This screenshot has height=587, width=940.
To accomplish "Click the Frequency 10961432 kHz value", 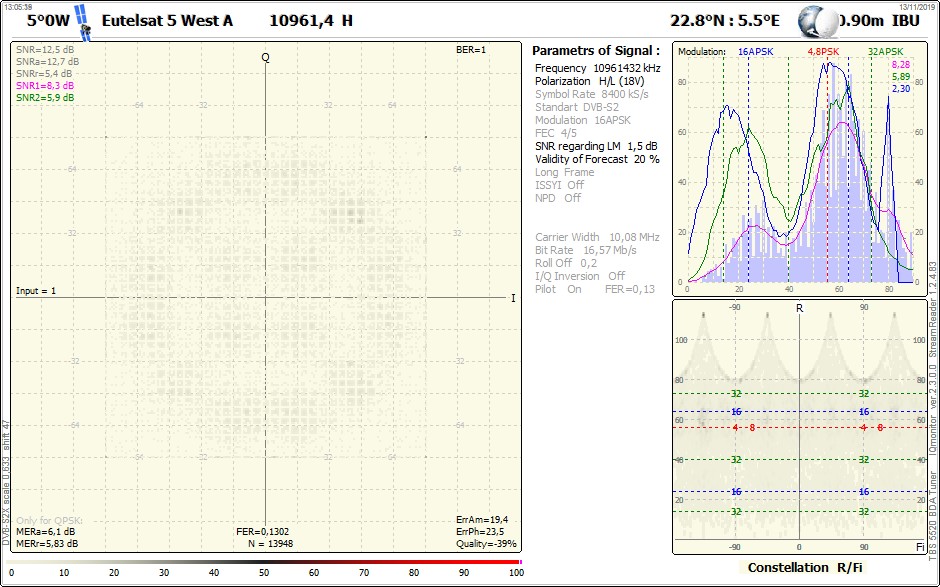I will pyautogui.click(x=597, y=68).
